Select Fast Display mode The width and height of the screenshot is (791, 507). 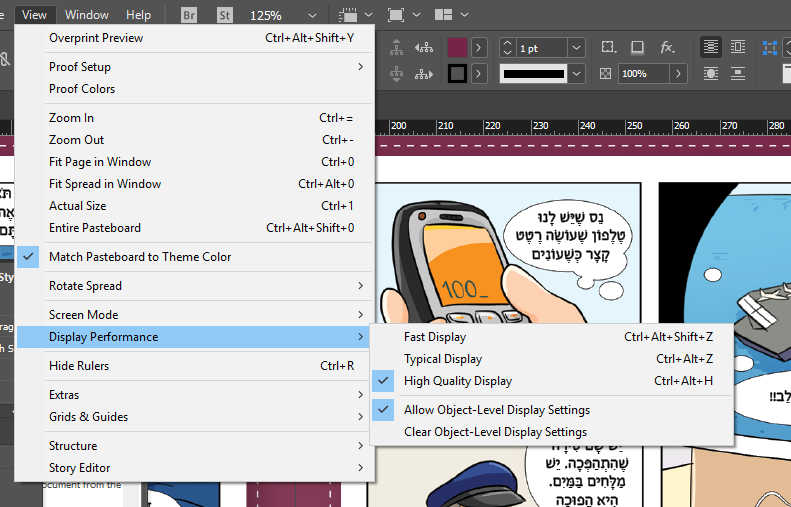[x=434, y=337]
